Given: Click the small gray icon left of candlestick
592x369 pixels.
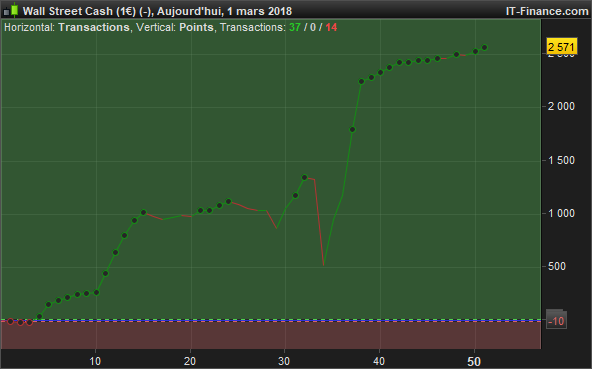Looking at the screenshot, I should point(6,12).
